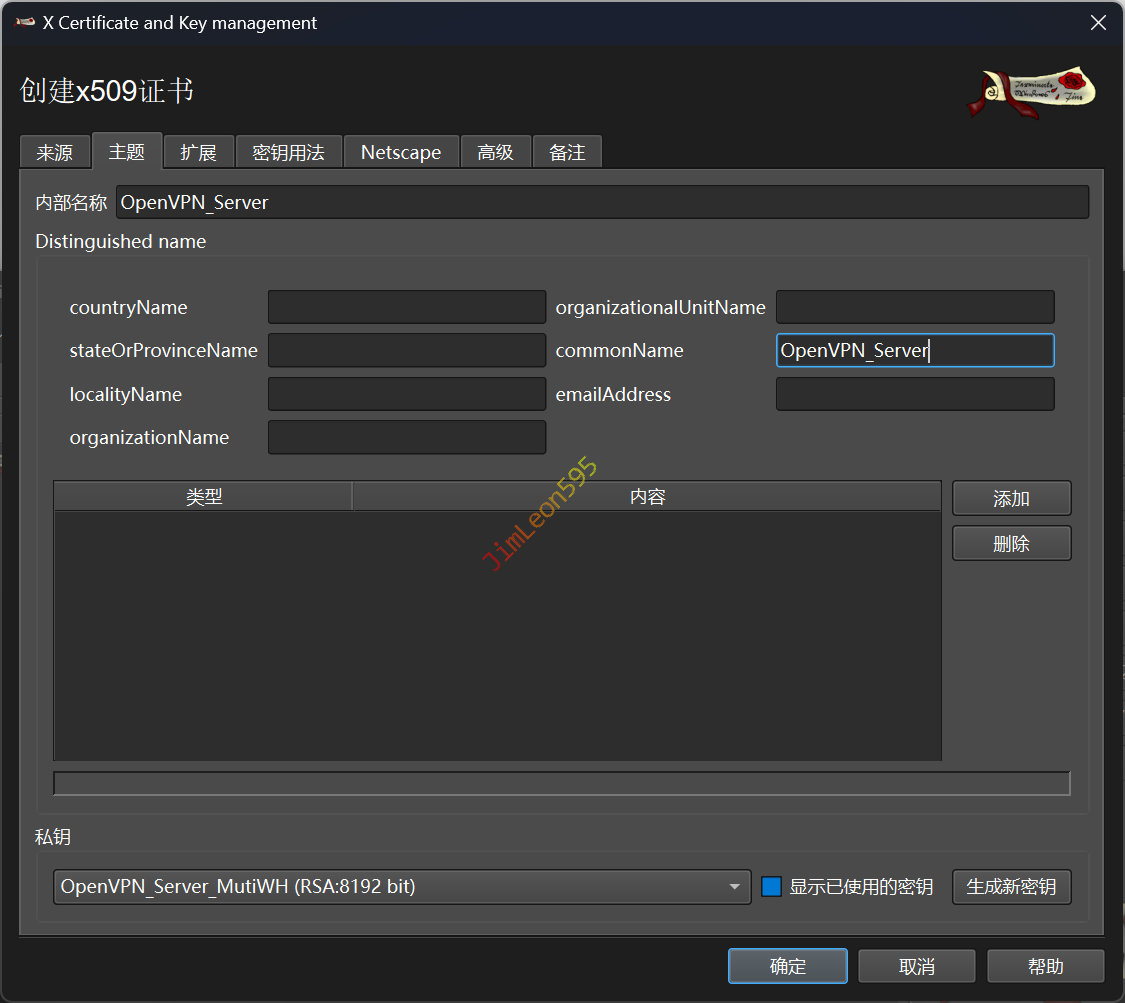Click the countryName input field
Viewport: 1125px width, 1003px height.
point(407,307)
